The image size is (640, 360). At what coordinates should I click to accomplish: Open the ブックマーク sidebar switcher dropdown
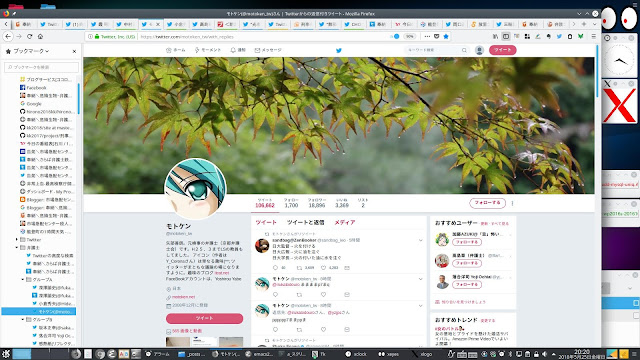(x=31, y=51)
